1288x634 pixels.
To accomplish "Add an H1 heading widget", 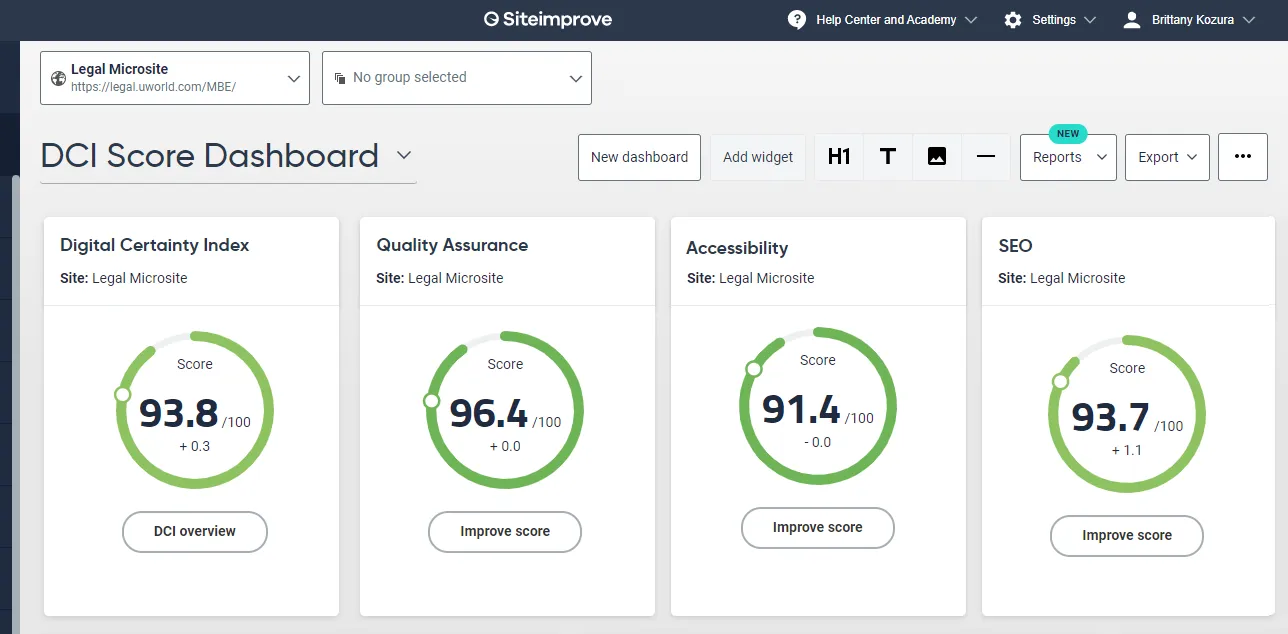I will (x=839, y=157).
